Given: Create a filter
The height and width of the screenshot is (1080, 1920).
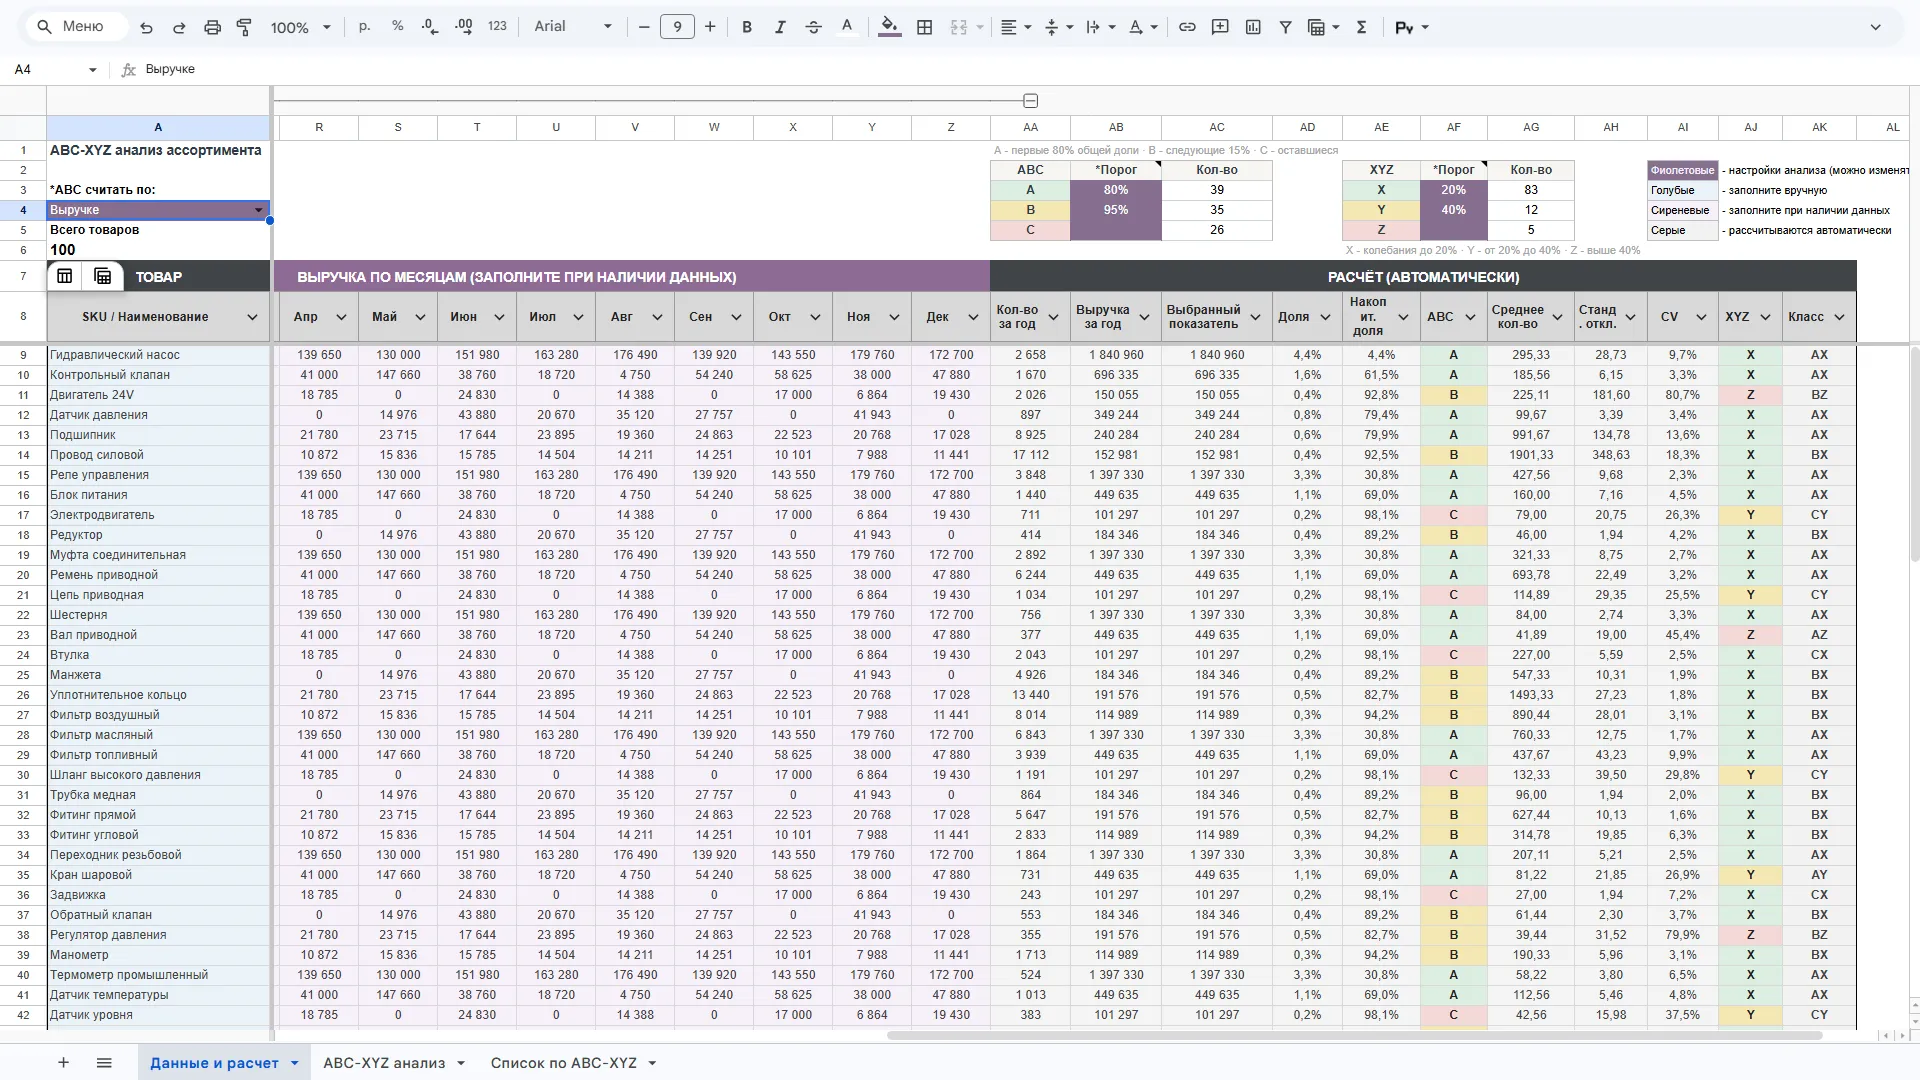Looking at the screenshot, I should (1286, 27).
